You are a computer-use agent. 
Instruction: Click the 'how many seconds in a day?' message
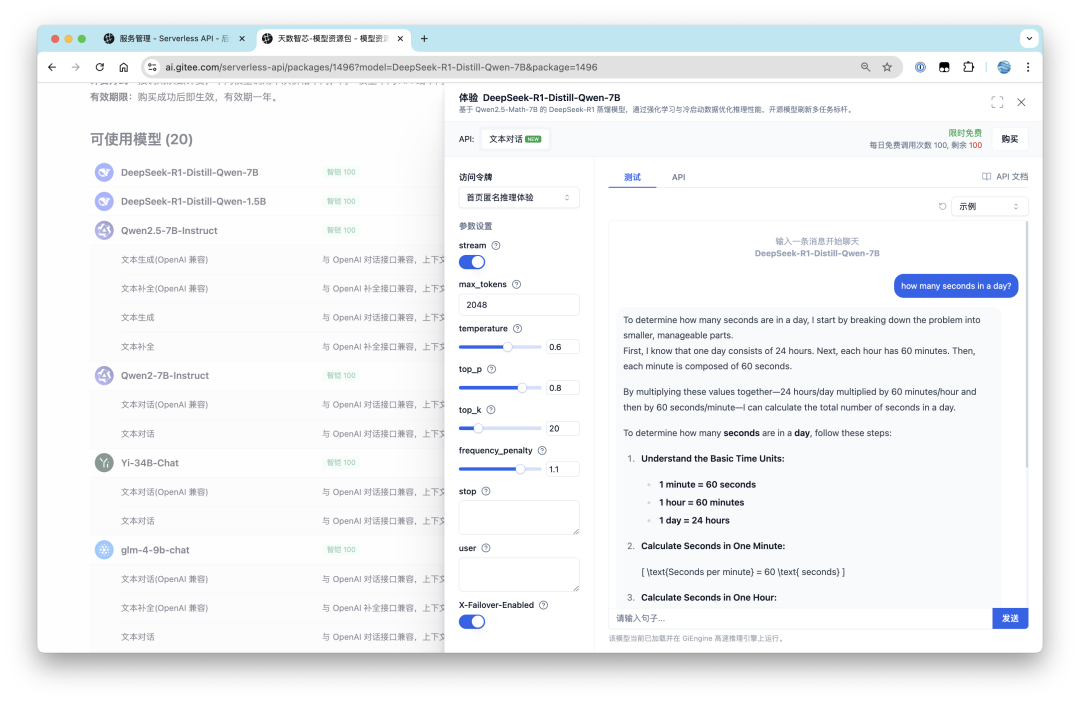pyautogui.click(x=956, y=286)
